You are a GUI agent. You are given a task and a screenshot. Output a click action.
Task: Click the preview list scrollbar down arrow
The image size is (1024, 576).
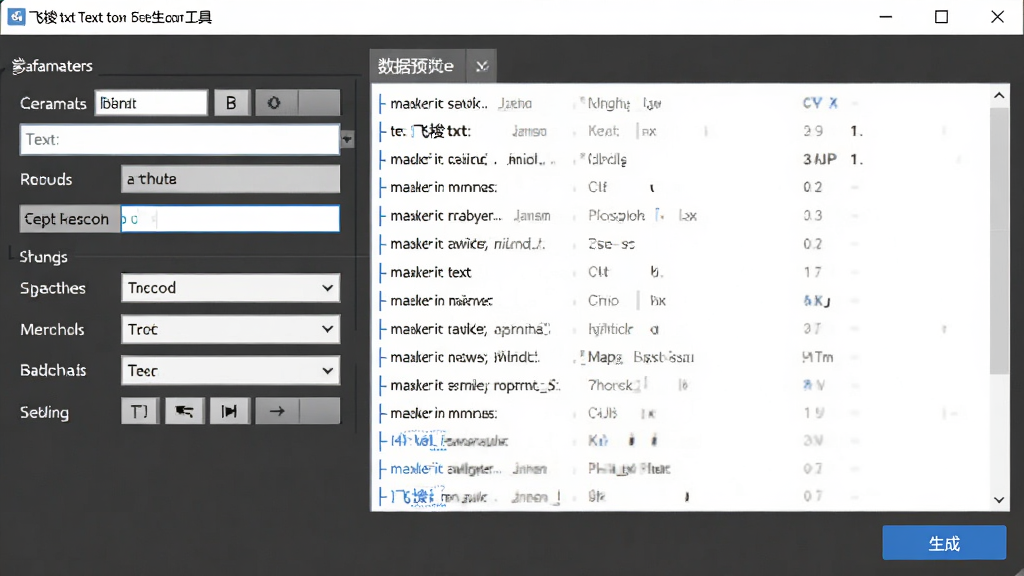(999, 500)
